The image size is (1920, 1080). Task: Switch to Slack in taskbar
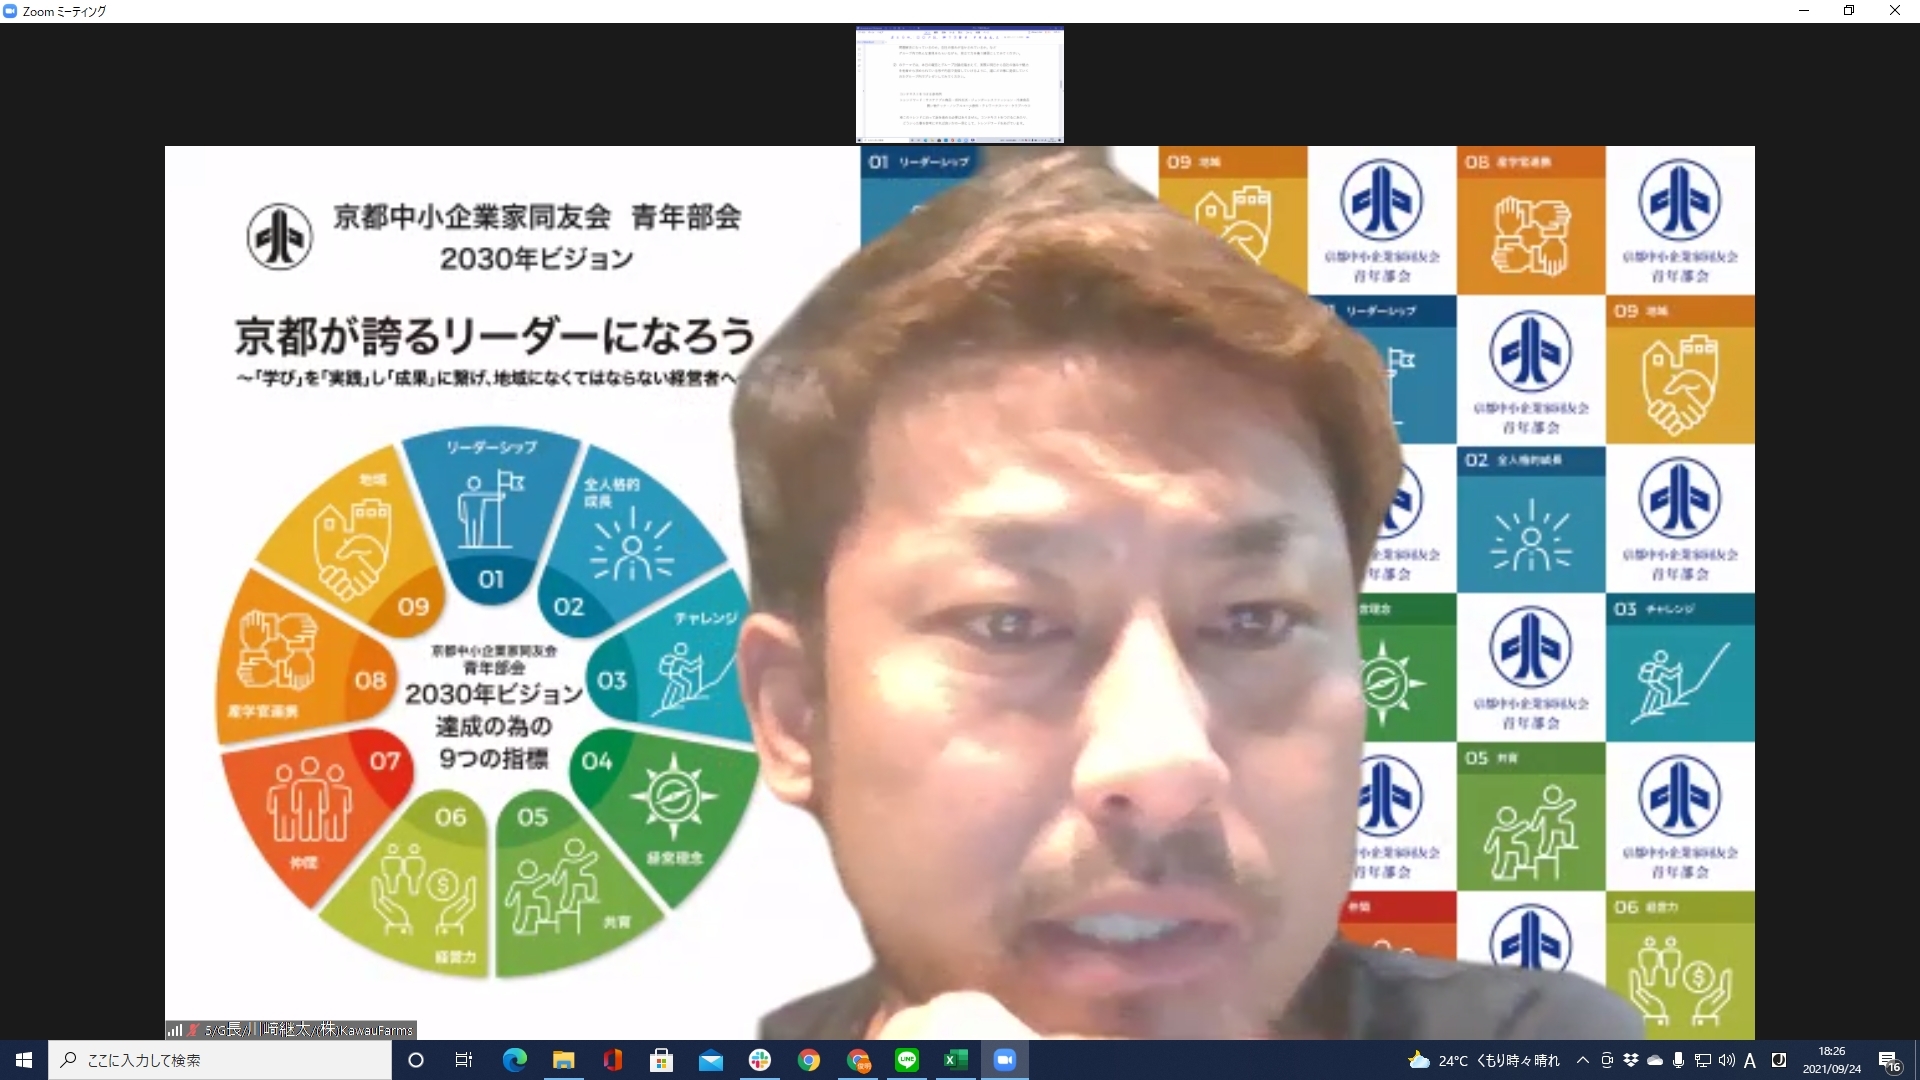click(x=760, y=1060)
